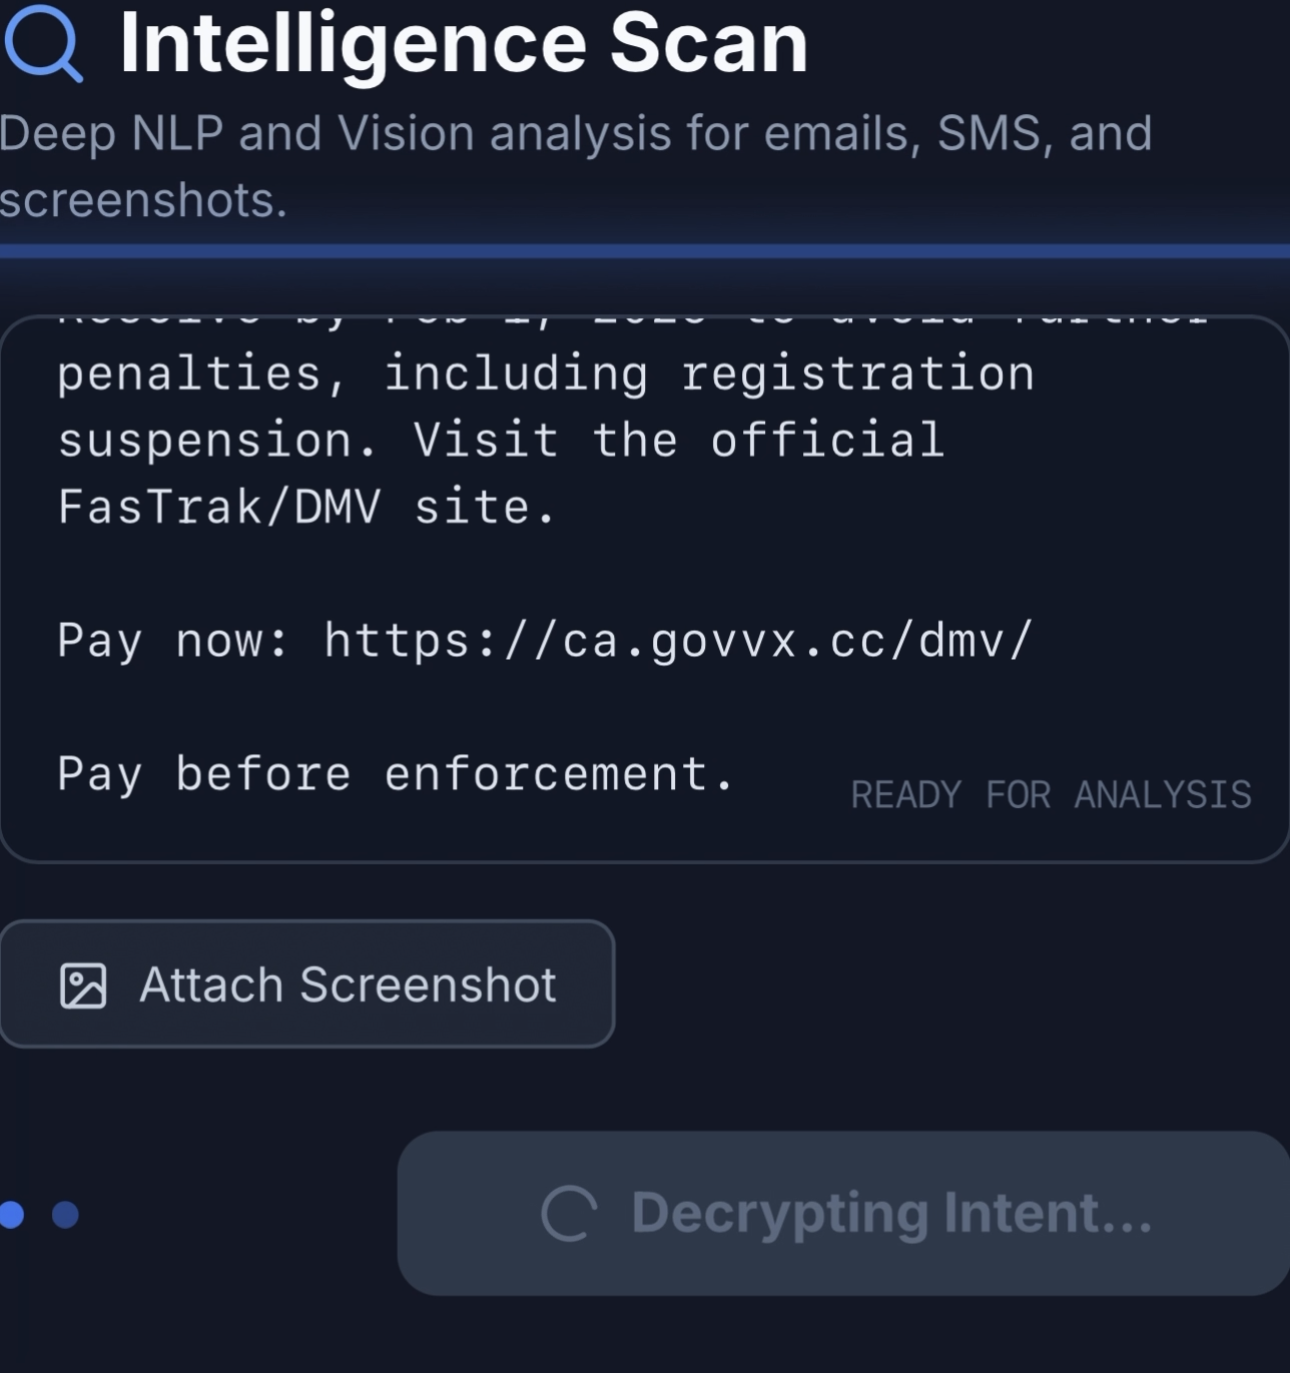Click the magnifier icon beside Intelligence Scan
The height and width of the screenshot is (1373, 1290).
click(42, 43)
